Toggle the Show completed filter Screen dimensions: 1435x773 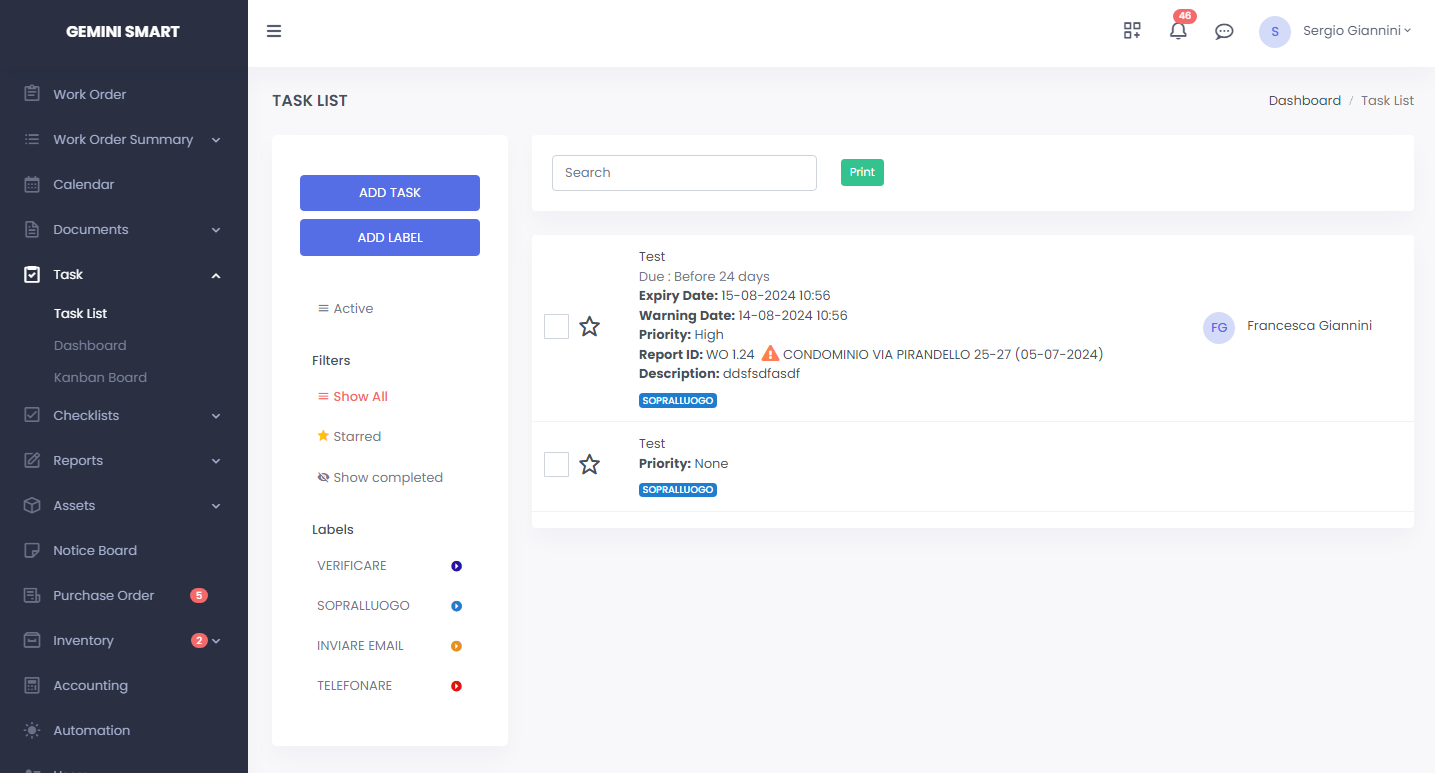tap(380, 477)
